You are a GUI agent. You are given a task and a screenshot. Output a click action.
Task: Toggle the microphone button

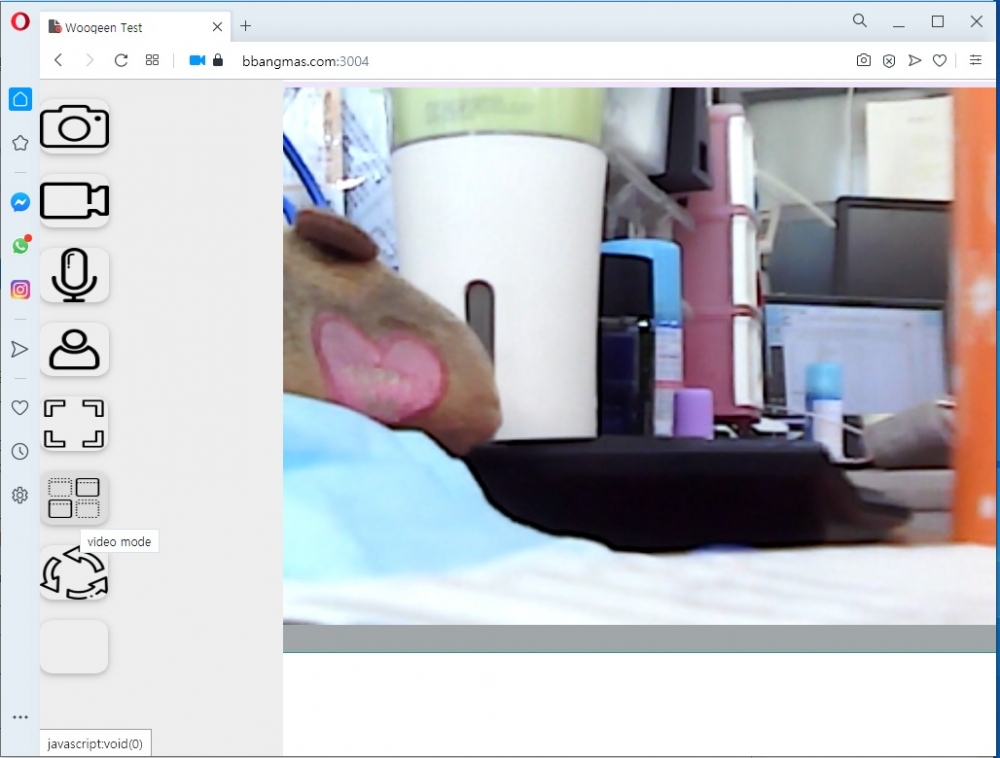tap(75, 275)
